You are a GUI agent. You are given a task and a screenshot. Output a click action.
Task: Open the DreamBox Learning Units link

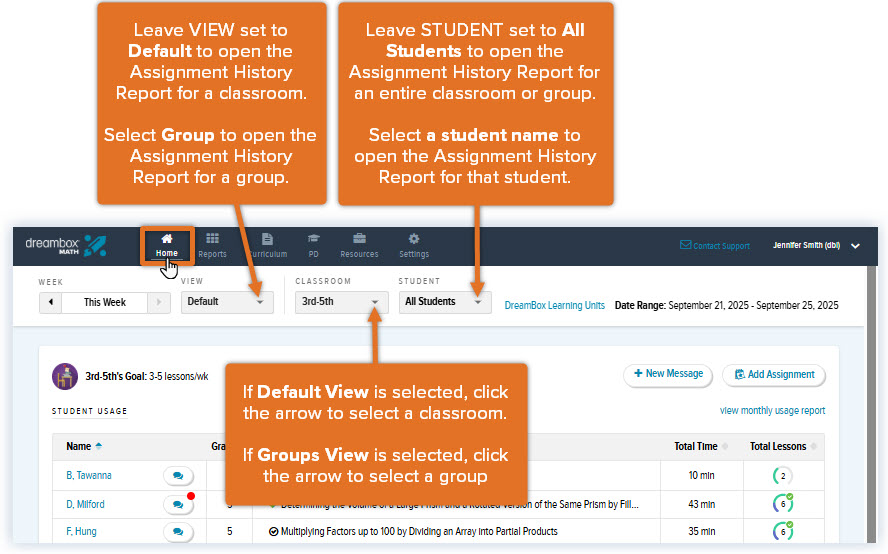click(x=554, y=305)
